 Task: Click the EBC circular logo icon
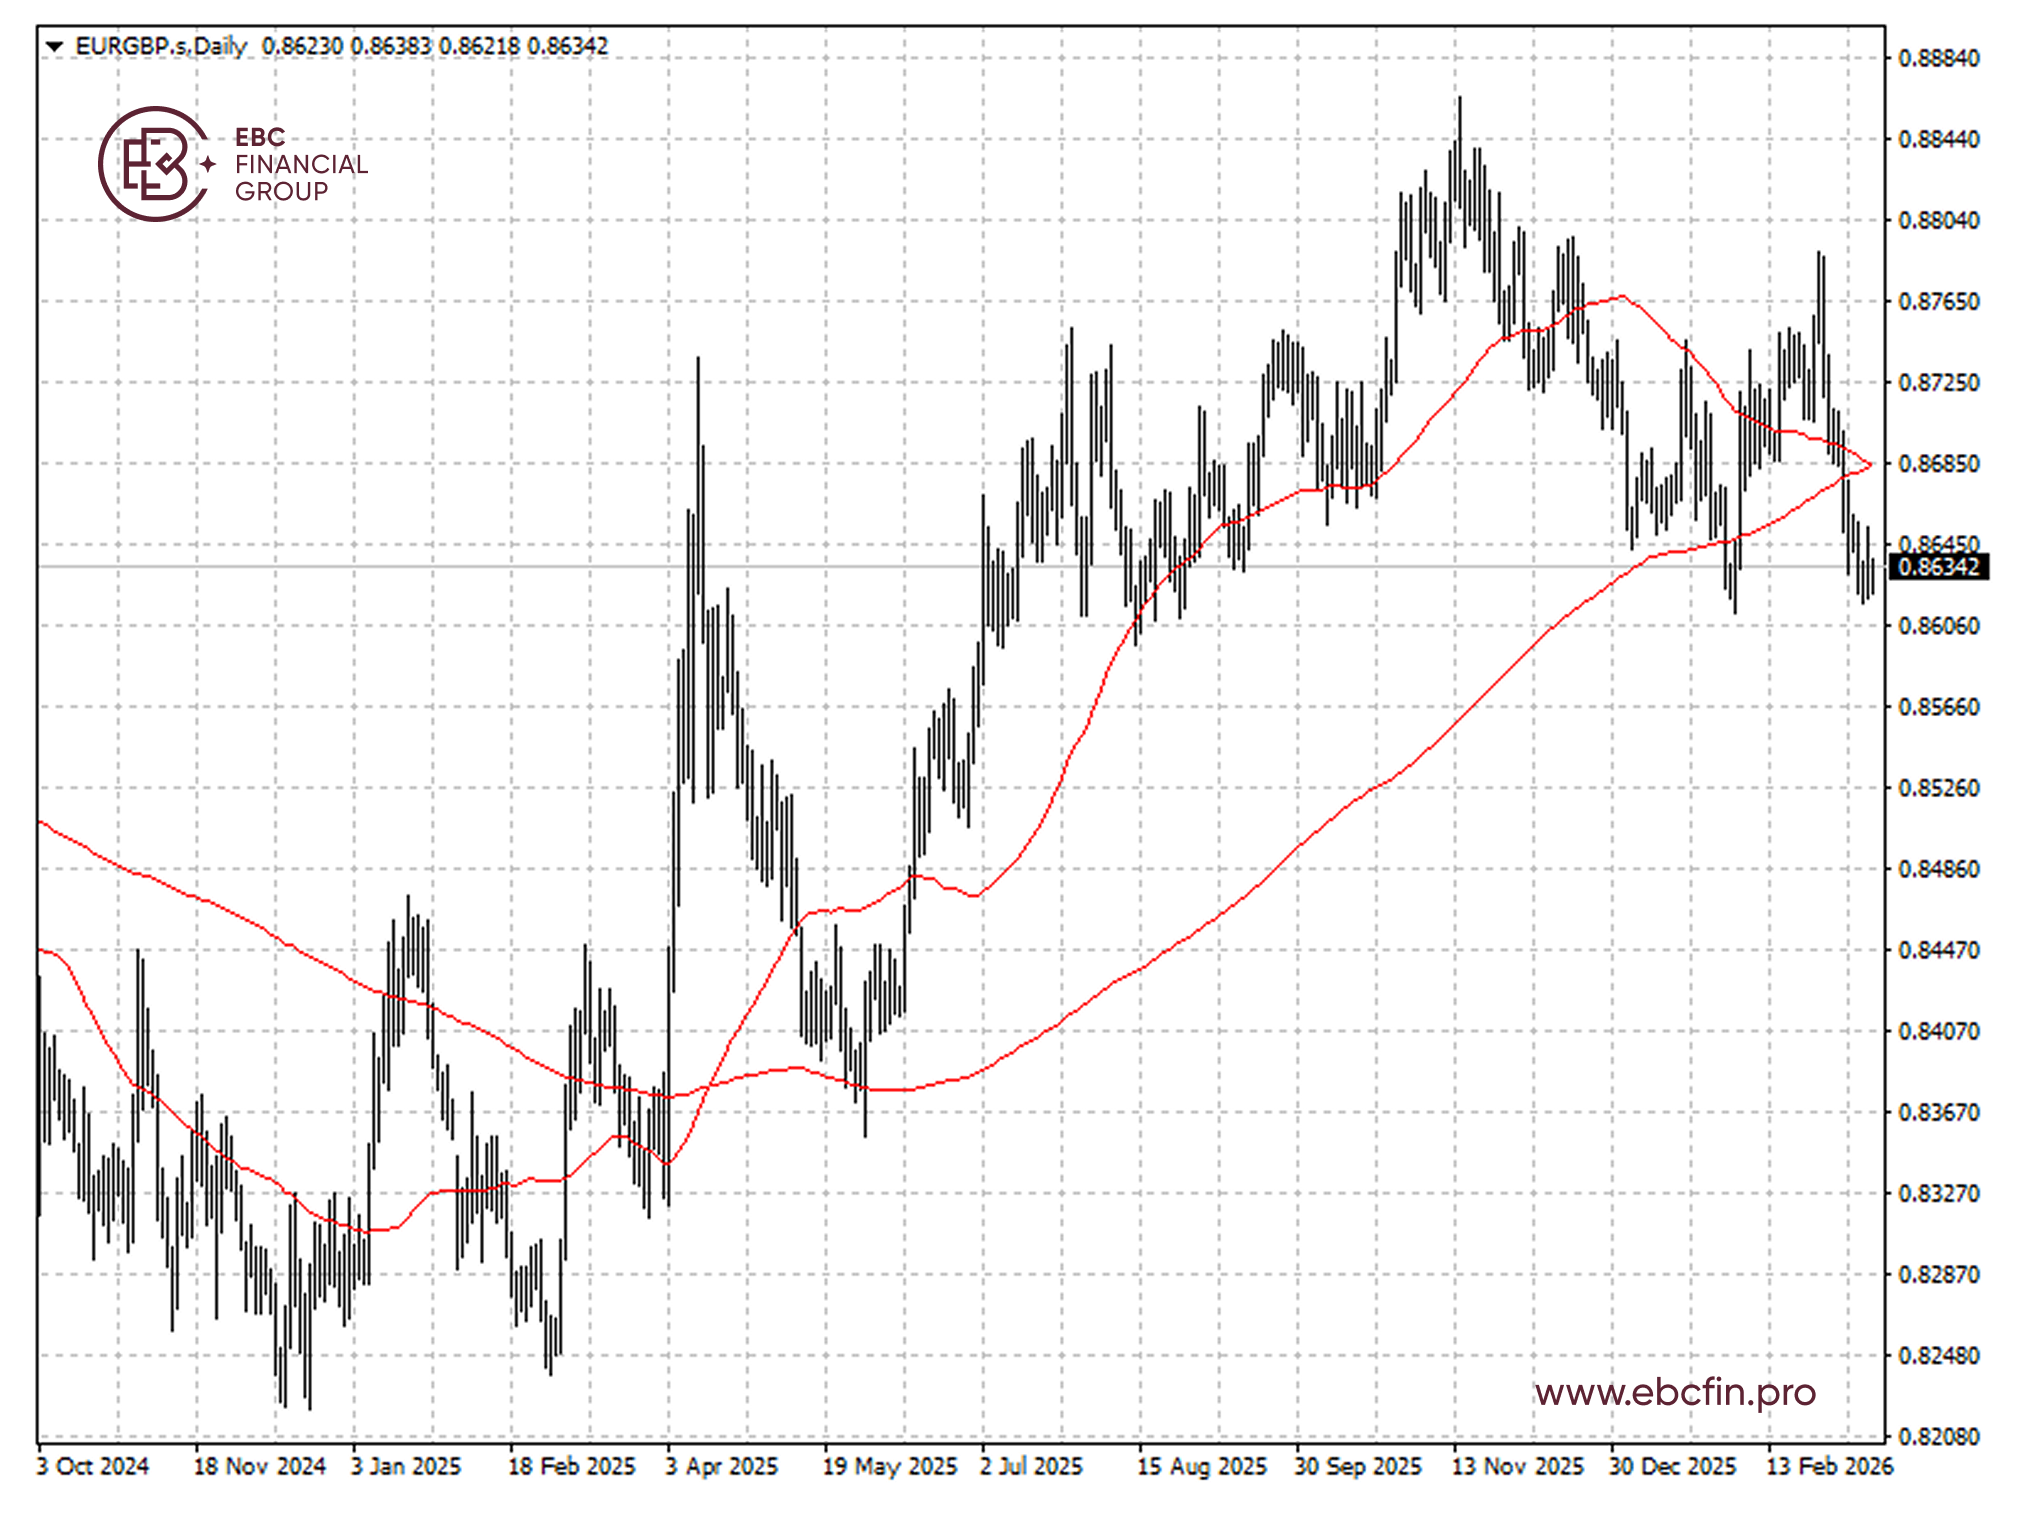click(x=153, y=164)
